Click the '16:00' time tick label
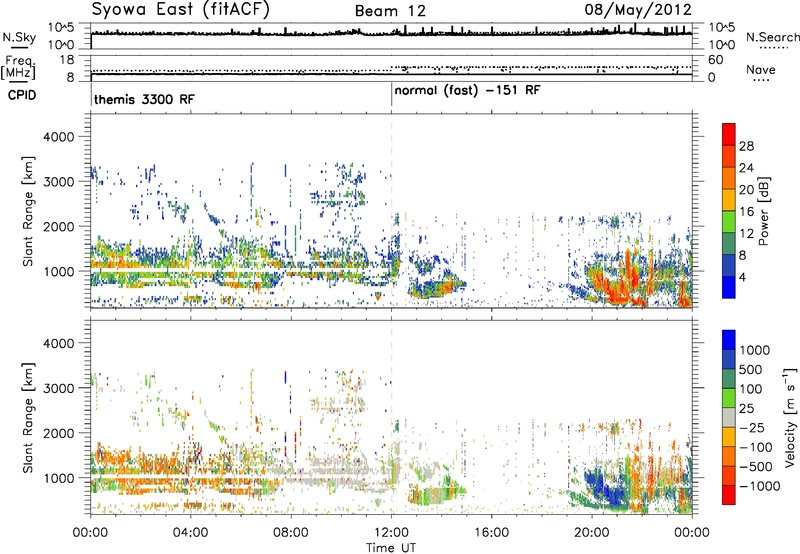Viewport: 800px width, 554px height. point(491,533)
